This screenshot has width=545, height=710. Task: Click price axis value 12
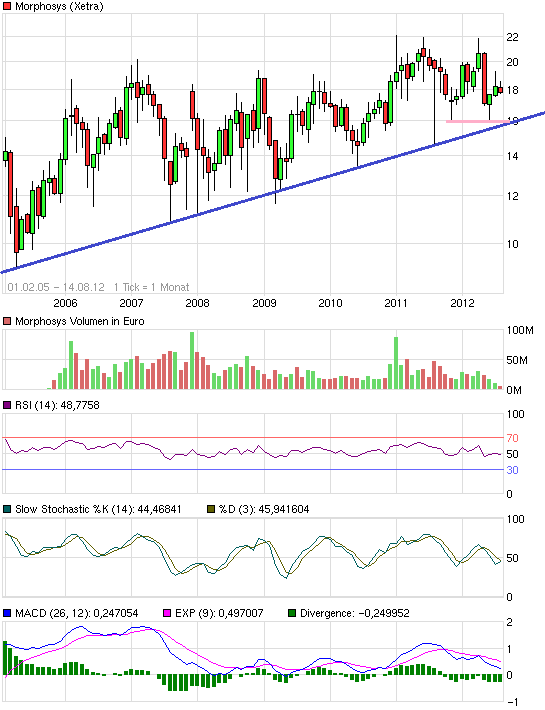pyautogui.click(x=512, y=196)
